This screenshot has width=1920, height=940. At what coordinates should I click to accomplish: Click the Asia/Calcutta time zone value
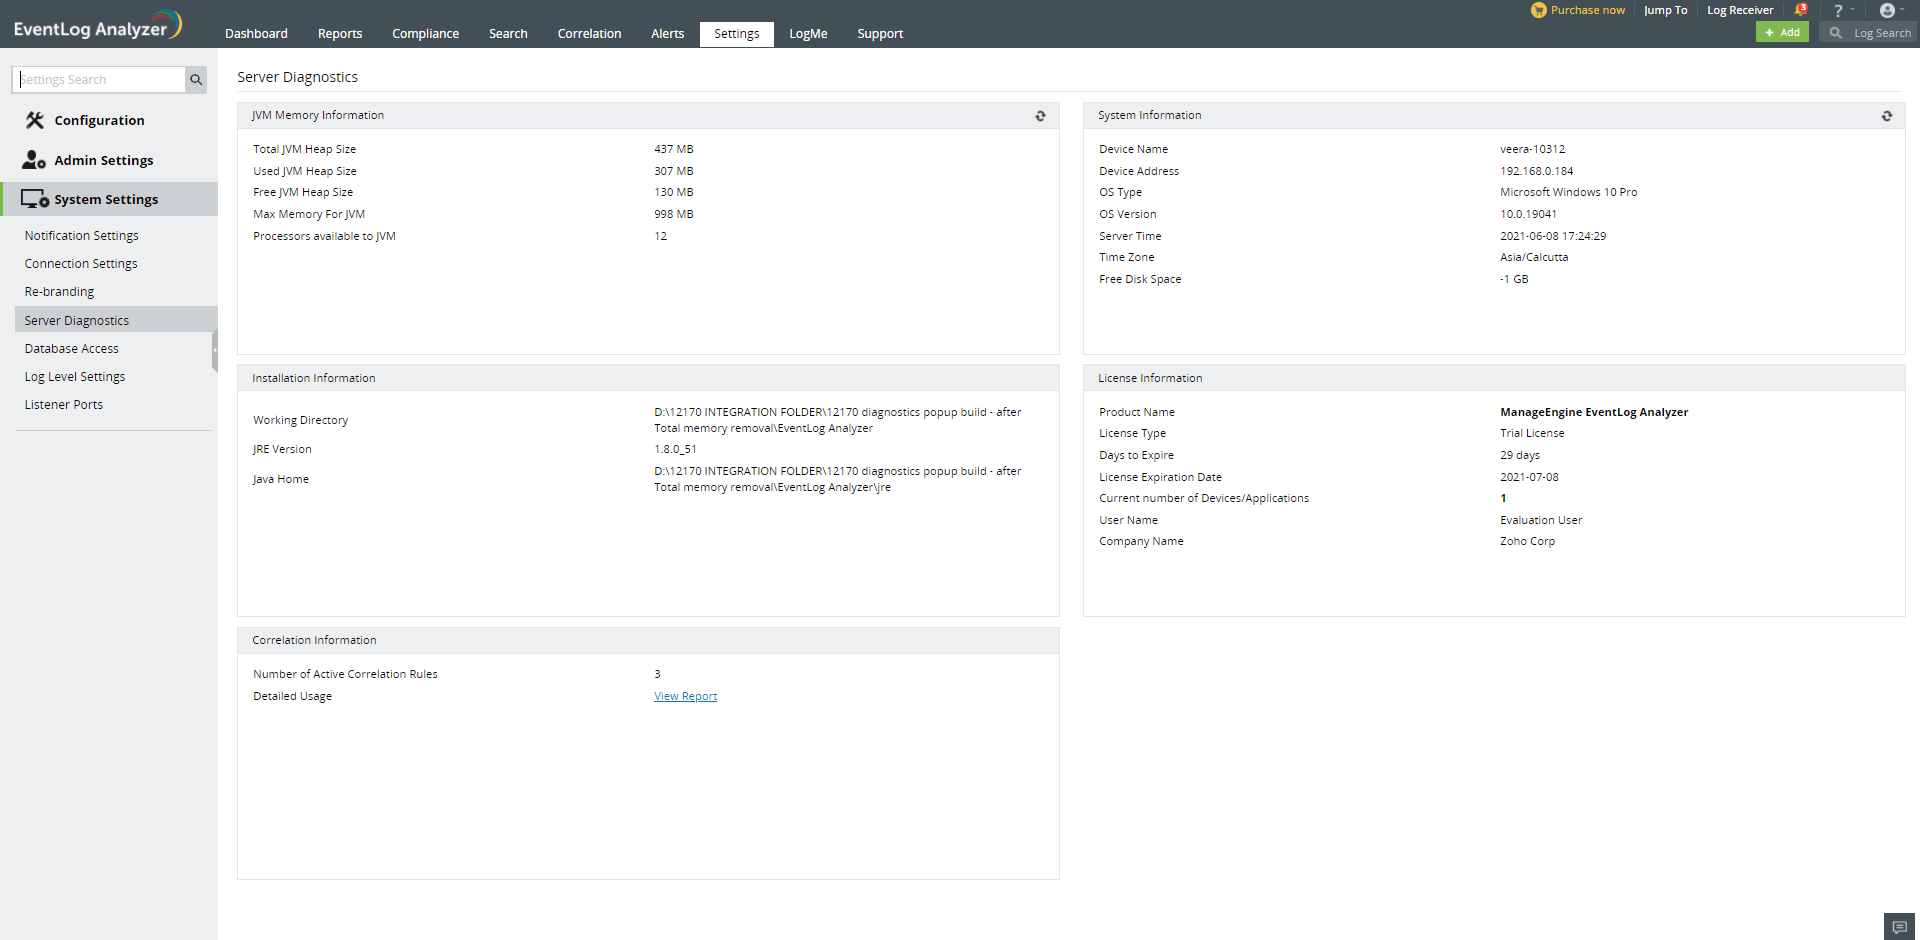1534,258
